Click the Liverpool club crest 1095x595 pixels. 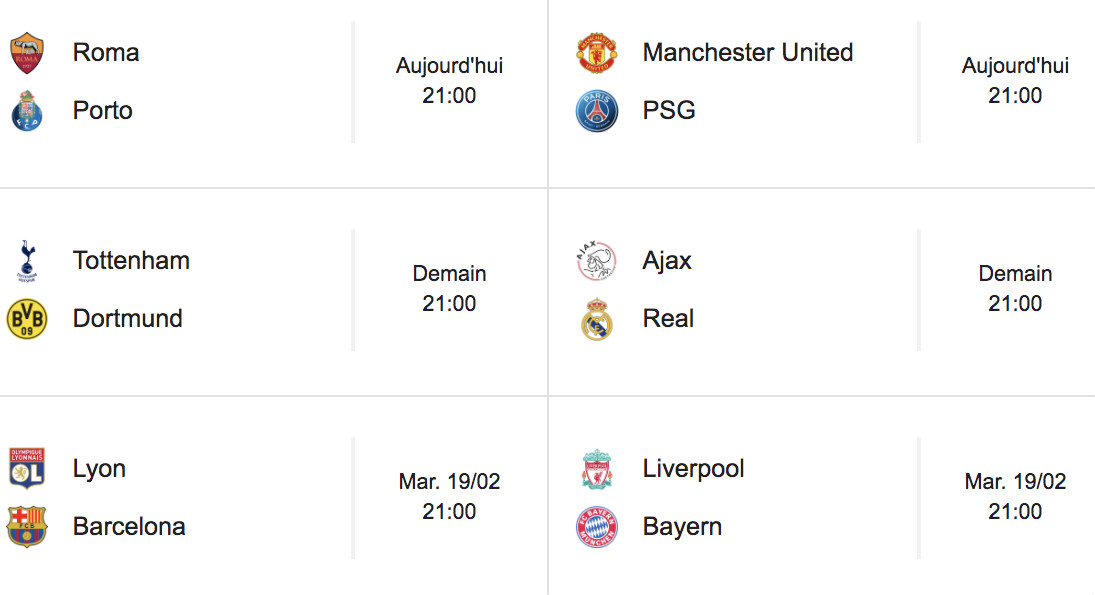[596, 469]
